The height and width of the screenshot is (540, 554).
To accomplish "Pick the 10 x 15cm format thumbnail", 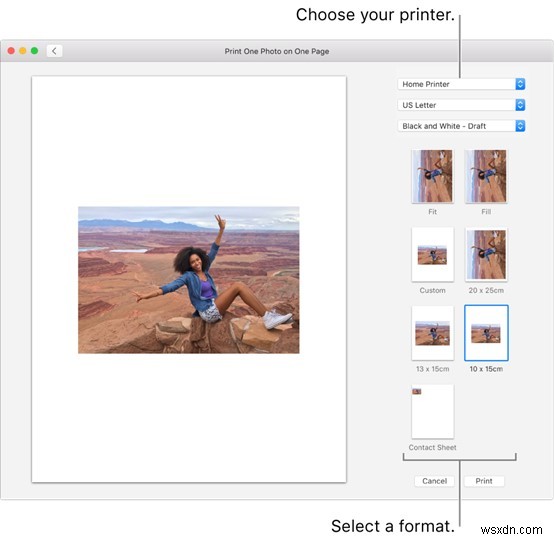I will point(486,333).
